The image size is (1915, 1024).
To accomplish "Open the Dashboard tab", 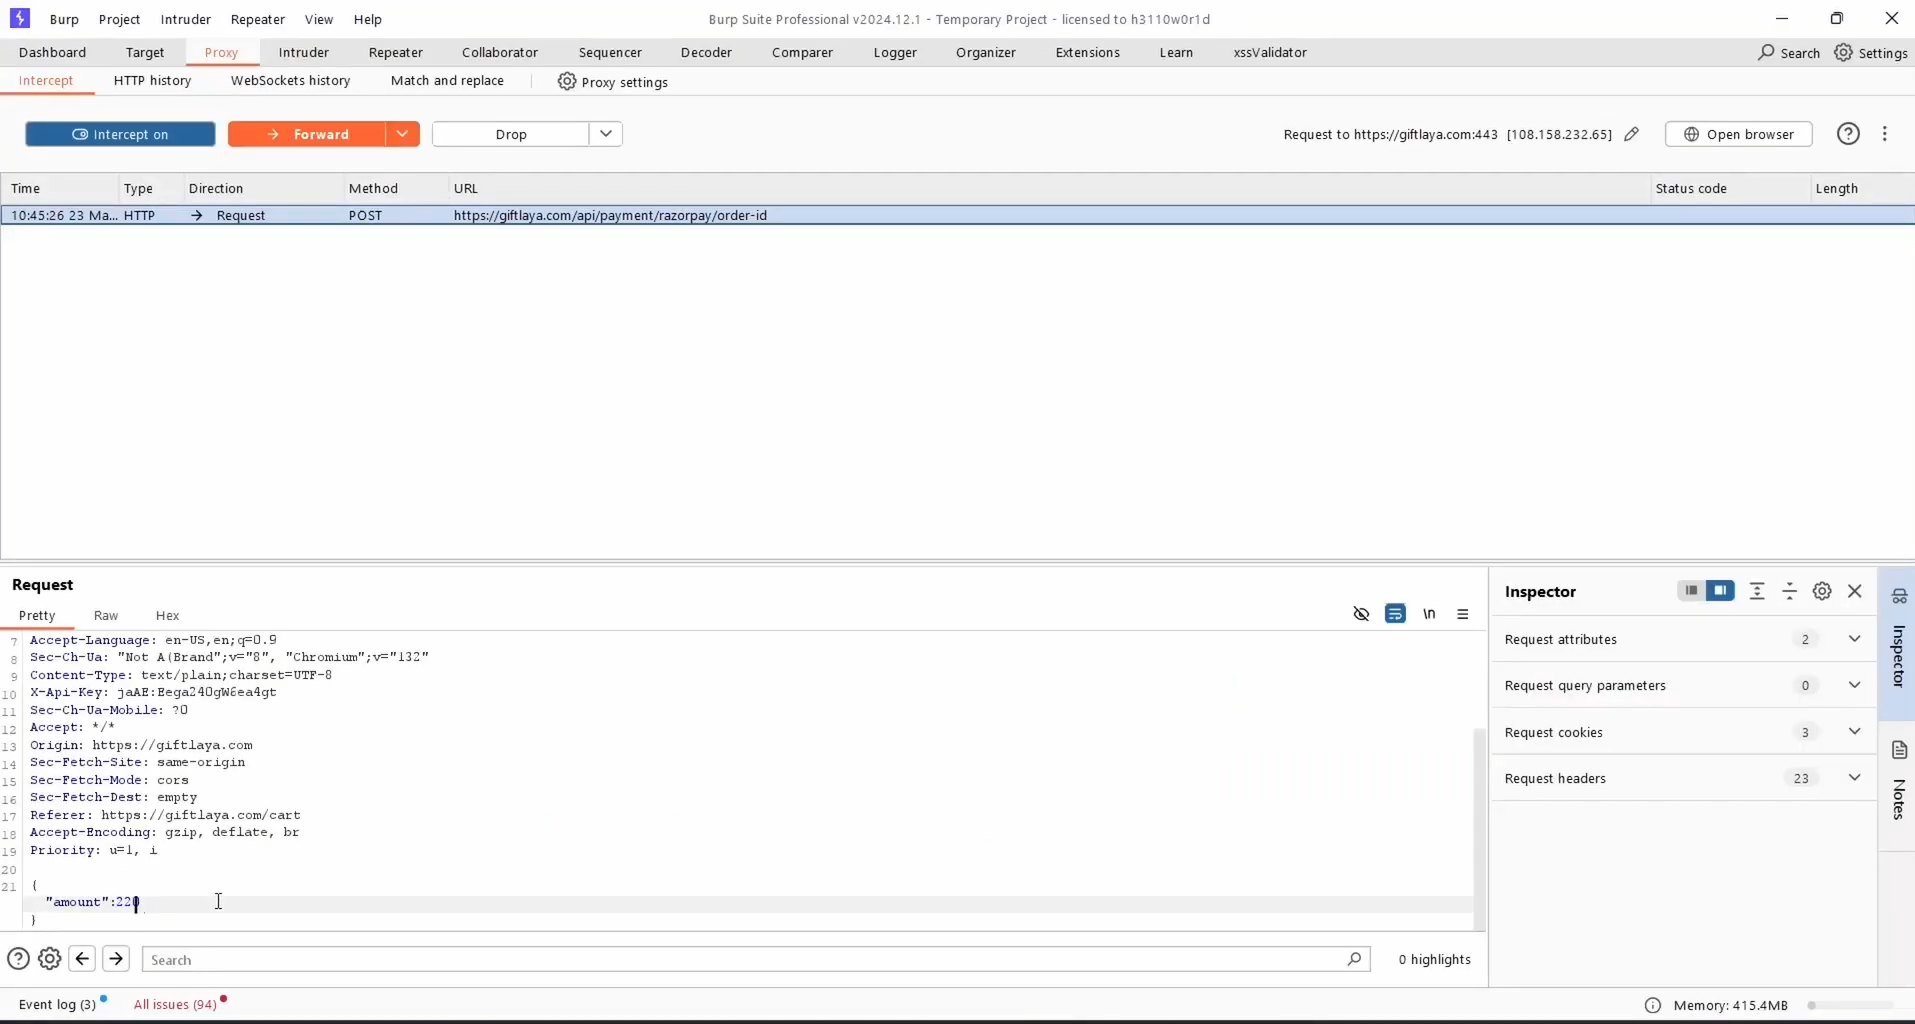I will 52,52.
